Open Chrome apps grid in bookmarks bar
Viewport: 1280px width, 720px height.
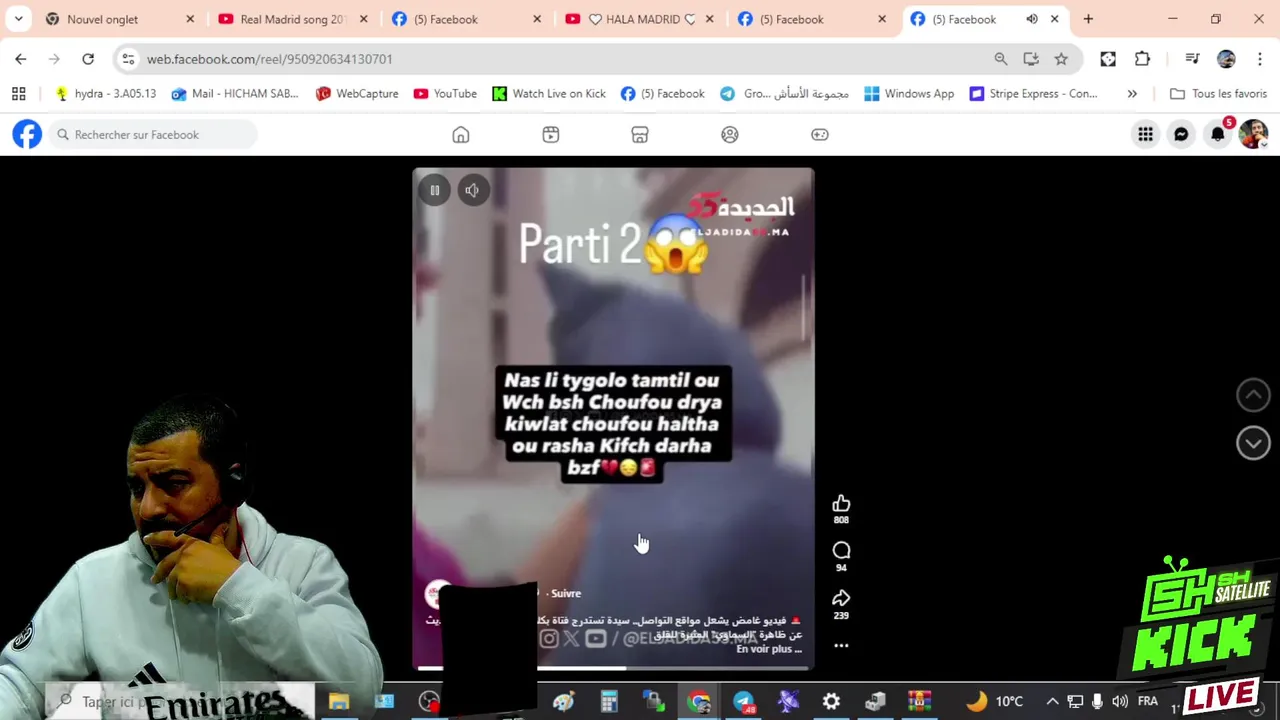[18, 93]
